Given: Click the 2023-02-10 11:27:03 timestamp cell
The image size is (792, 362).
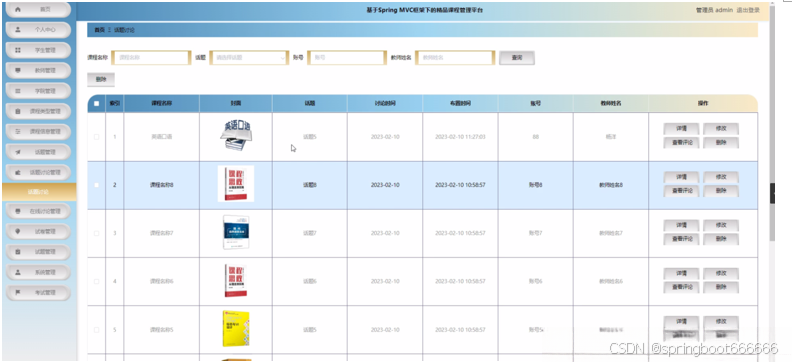Looking at the screenshot, I should point(460,137).
